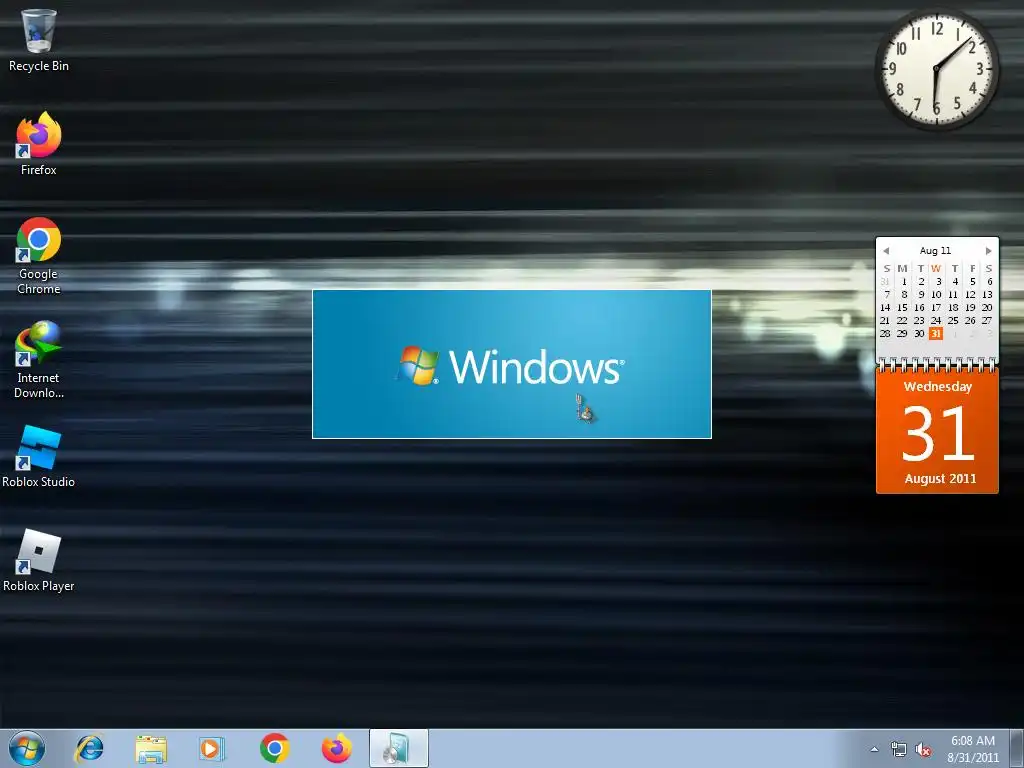Image resolution: width=1024 pixels, height=768 pixels.
Task: Open the Windows Start menu orb
Action: click(27, 748)
